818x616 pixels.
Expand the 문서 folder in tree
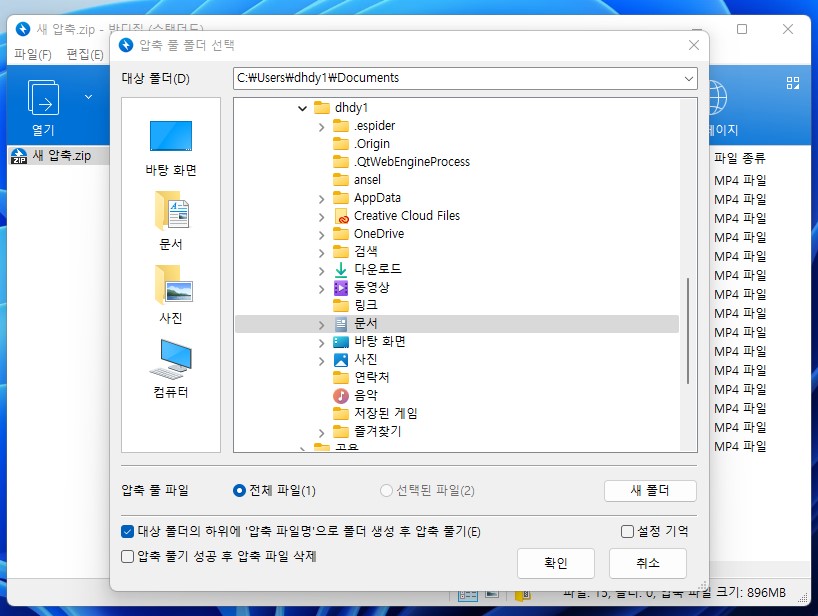[x=321, y=325]
